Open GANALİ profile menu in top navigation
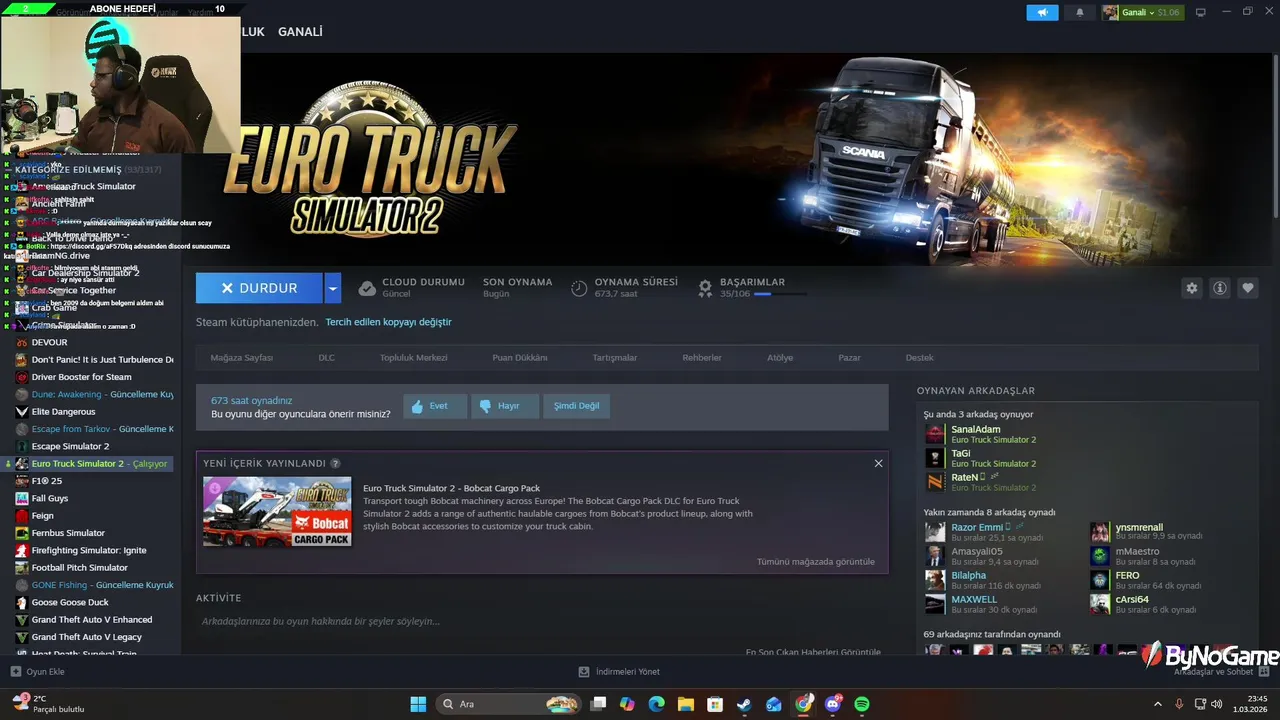Screen dimensions: 1280x720 click(x=300, y=32)
